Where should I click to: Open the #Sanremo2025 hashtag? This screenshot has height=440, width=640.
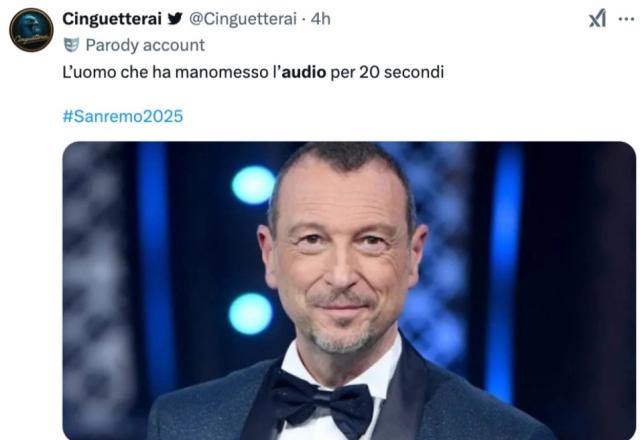pos(123,116)
